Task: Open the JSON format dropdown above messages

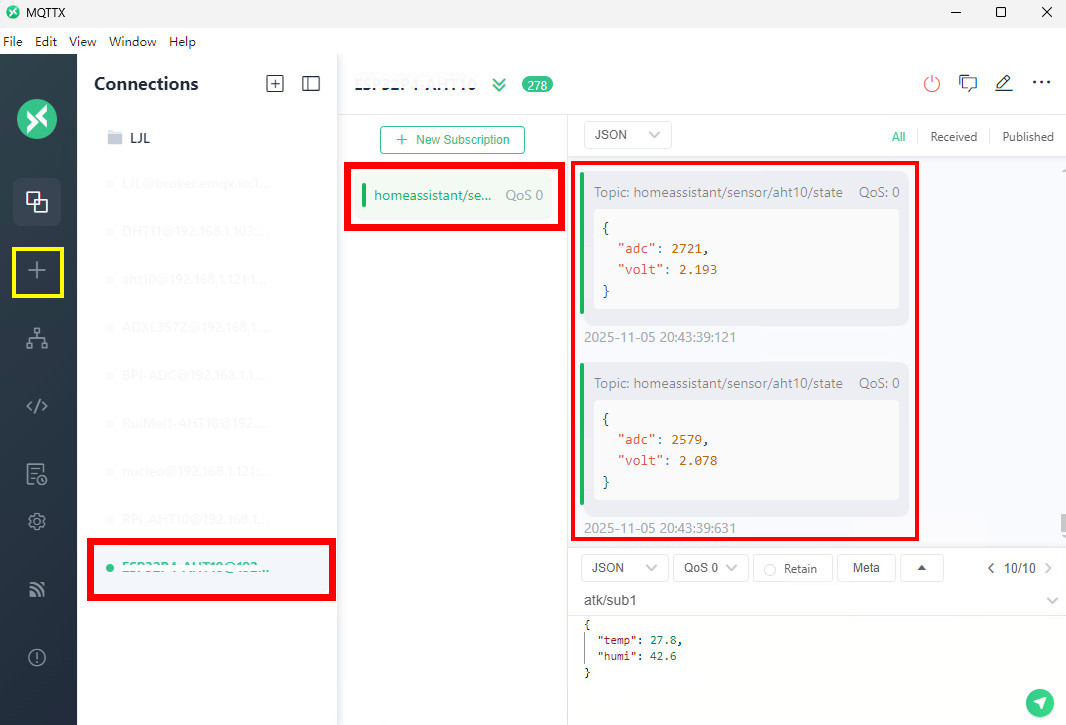Action: point(627,135)
